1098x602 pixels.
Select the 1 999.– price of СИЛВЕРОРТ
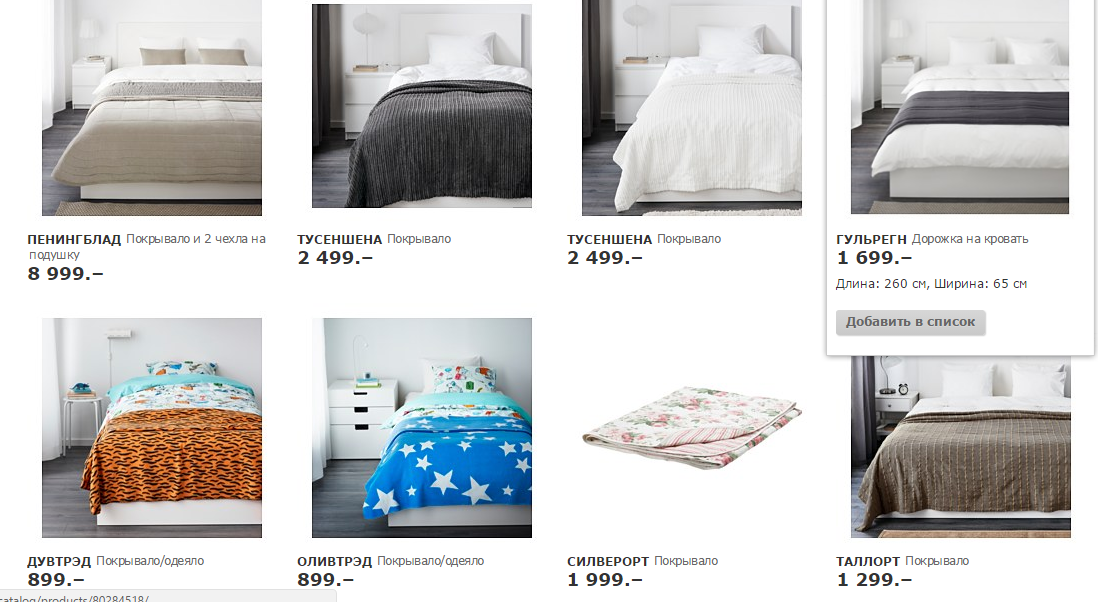pyautogui.click(x=605, y=580)
